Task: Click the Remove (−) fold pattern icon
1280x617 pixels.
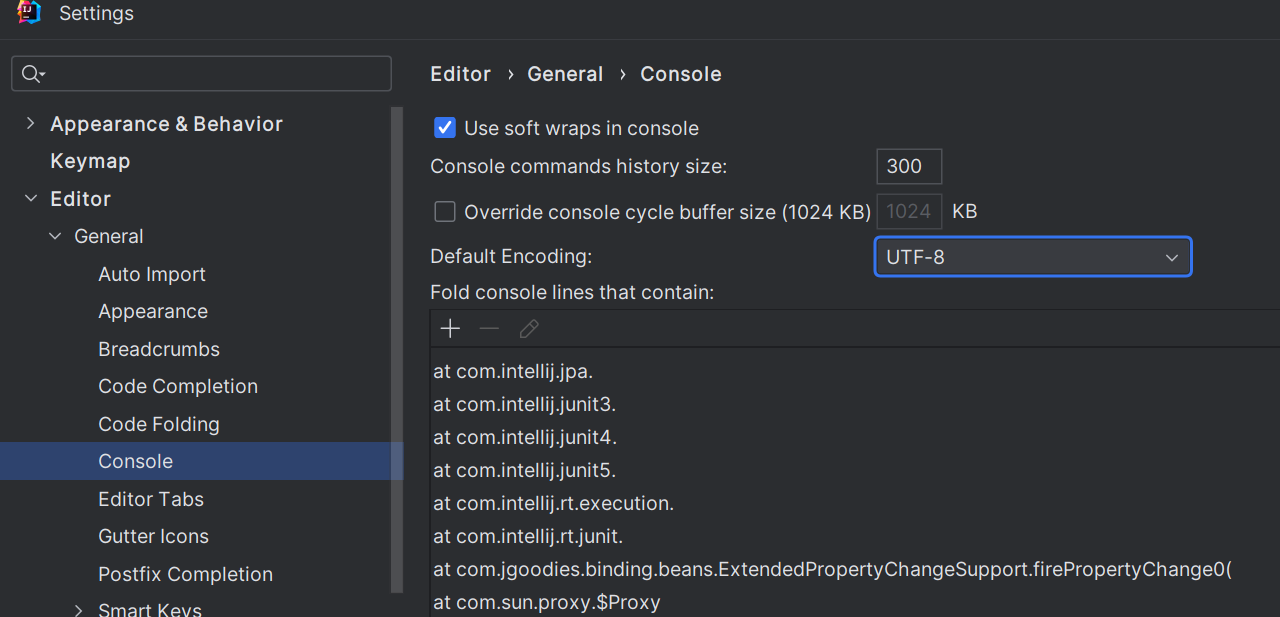Action: pos(489,329)
